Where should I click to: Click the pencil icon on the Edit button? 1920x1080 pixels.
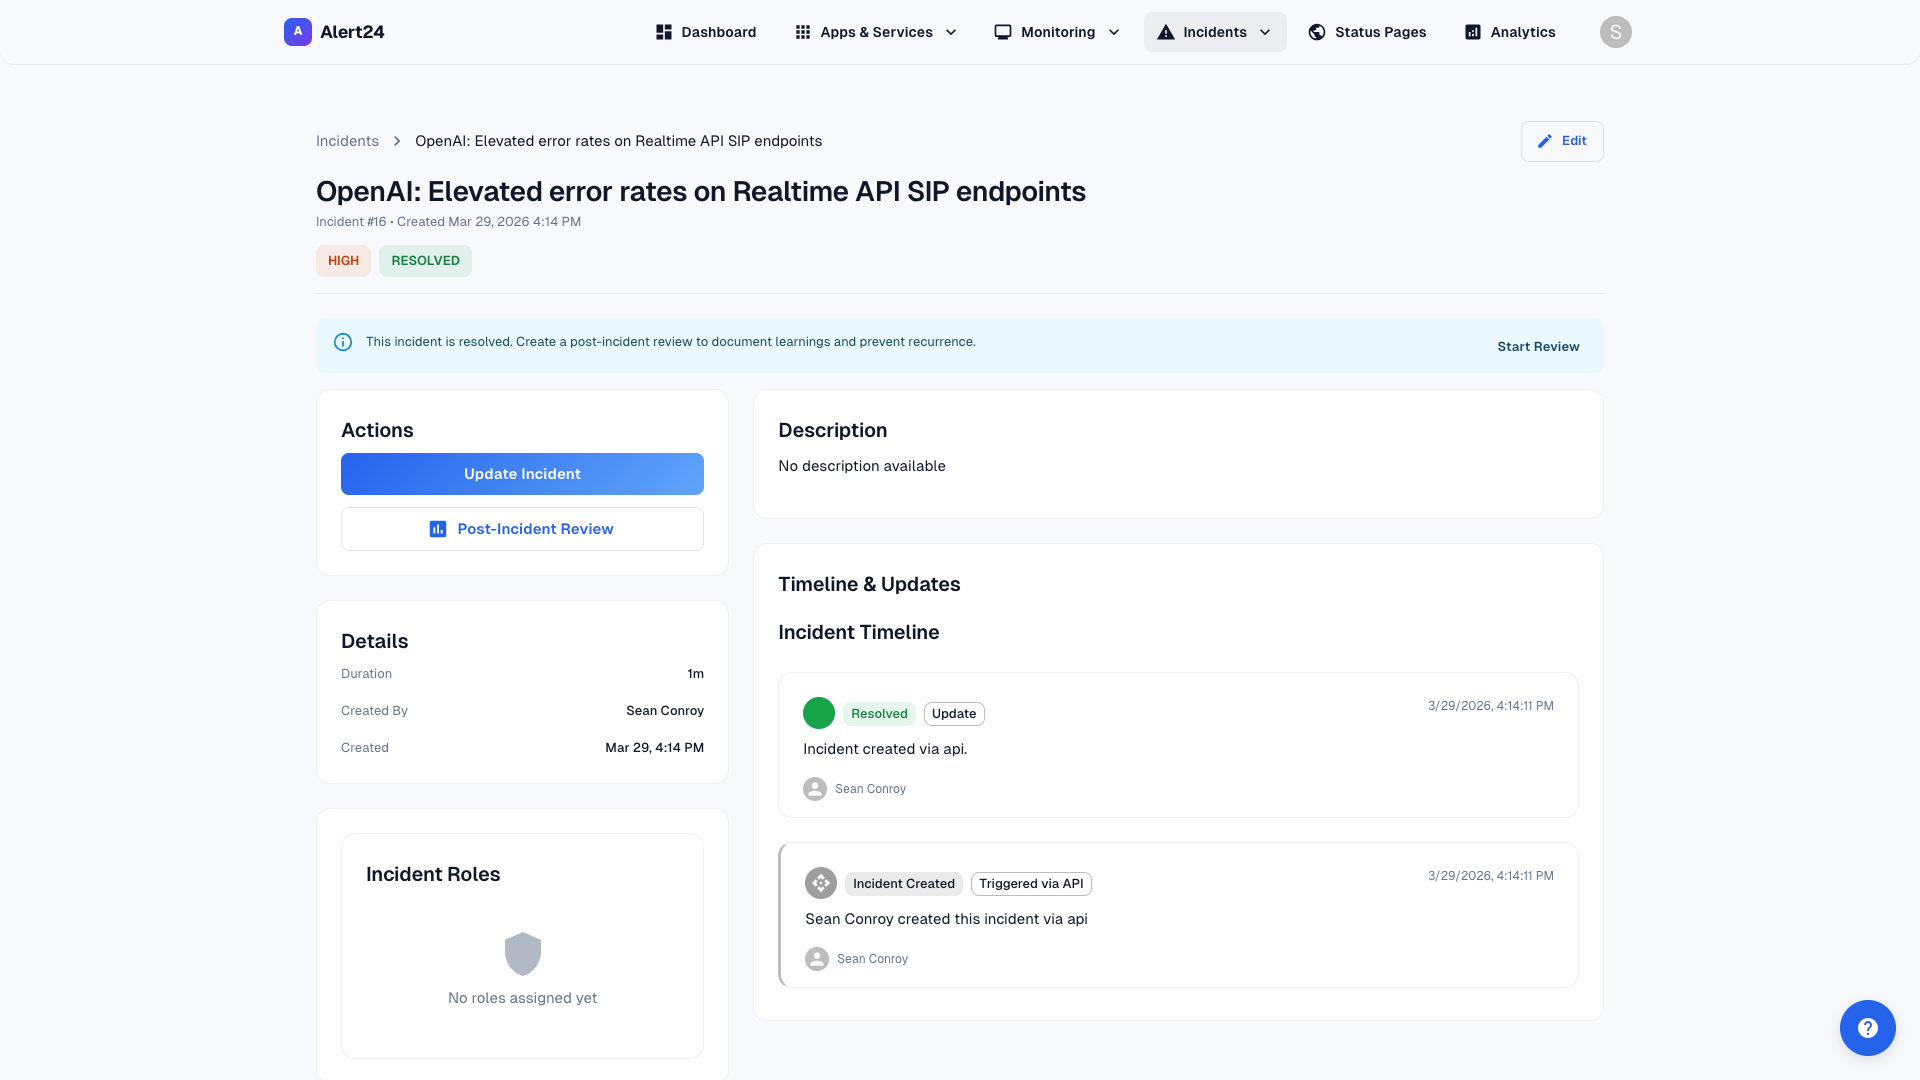tap(1545, 141)
